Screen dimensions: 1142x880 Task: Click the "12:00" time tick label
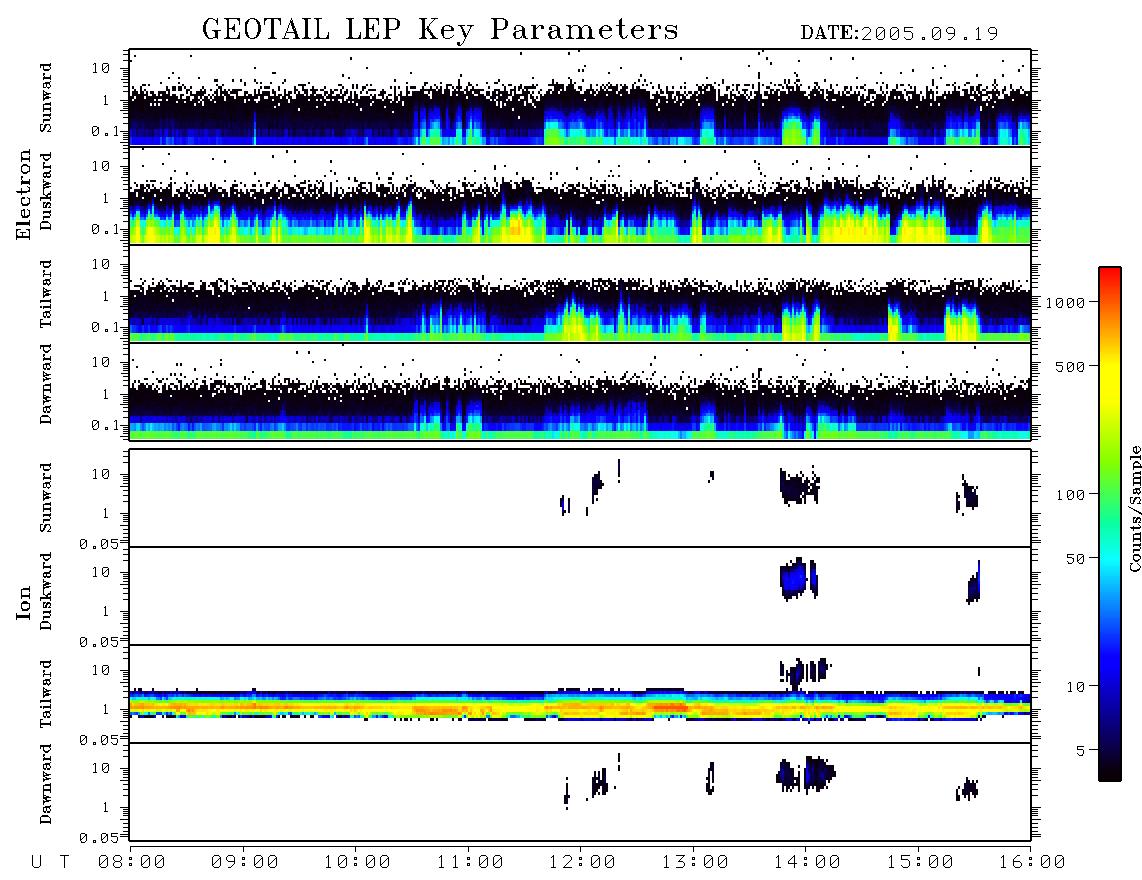coord(582,862)
